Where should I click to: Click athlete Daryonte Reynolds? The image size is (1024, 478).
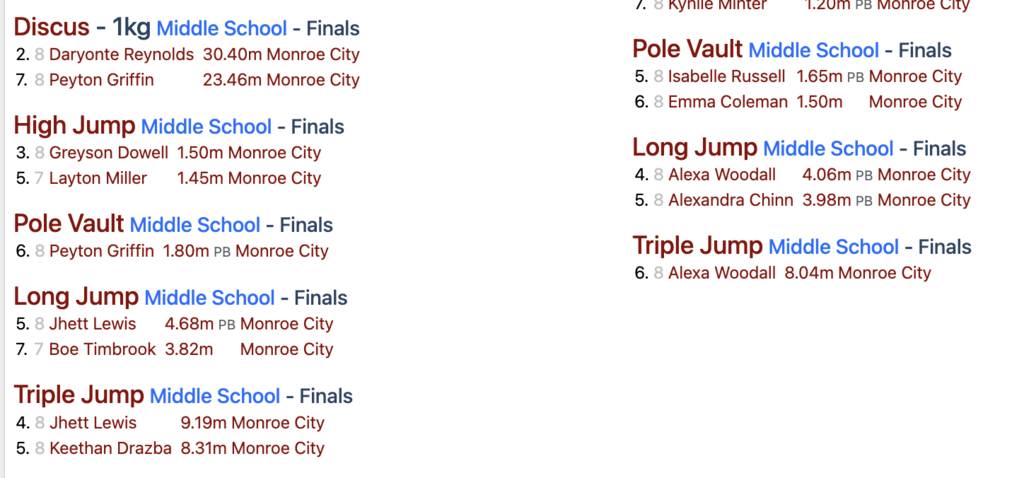pos(121,55)
